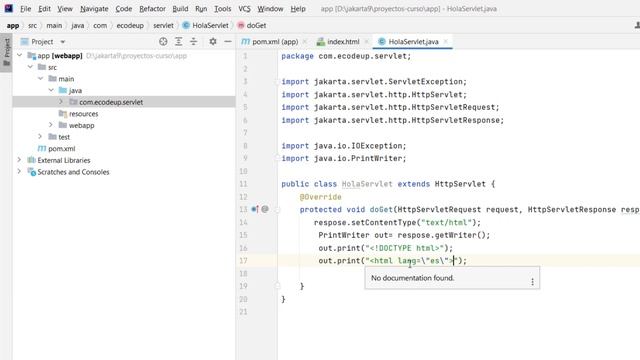The width and height of the screenshot is (640, 360).
Task: Select pom.xml in the project tree
Action: click(x=61, y=149)
